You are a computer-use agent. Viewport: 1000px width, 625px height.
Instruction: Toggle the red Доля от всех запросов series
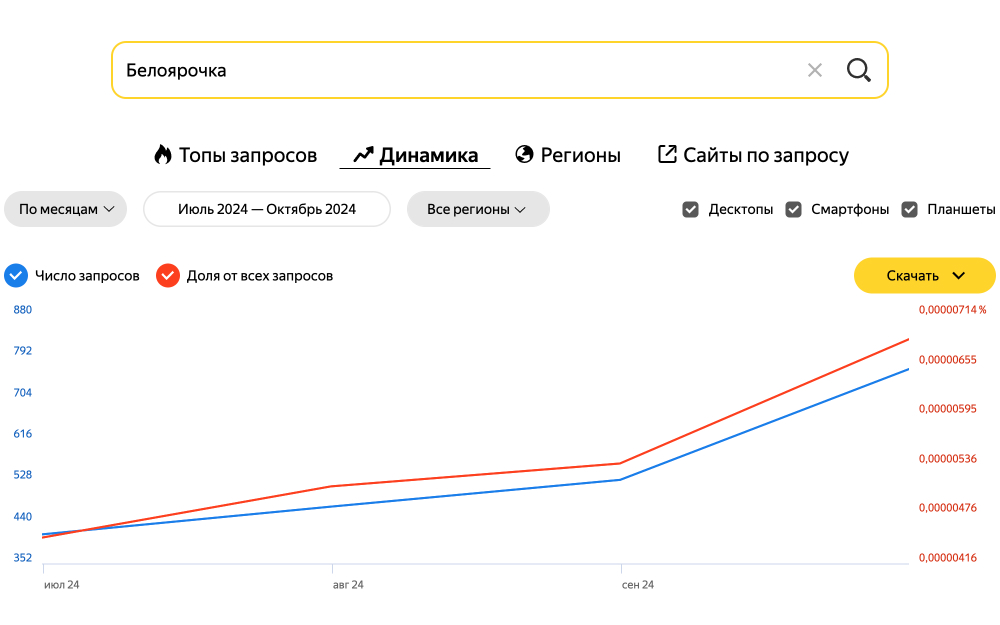(x=168, y=276)
